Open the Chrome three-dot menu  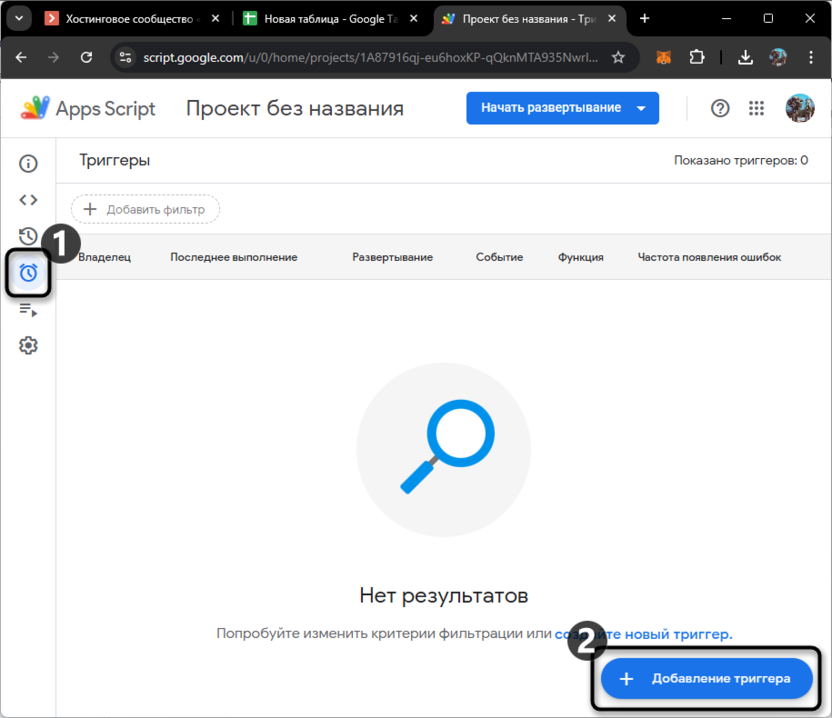click(x=811, y=57)
